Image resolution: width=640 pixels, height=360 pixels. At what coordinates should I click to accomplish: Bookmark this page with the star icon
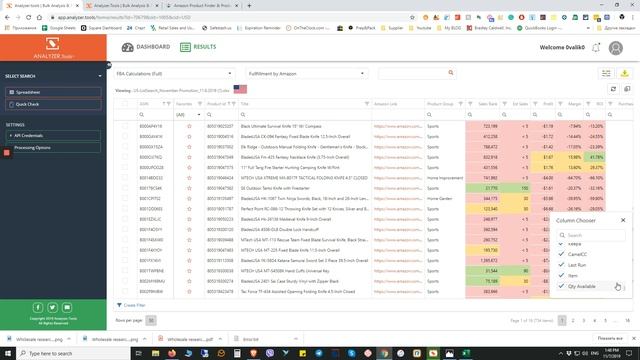(x=412, y=18)
